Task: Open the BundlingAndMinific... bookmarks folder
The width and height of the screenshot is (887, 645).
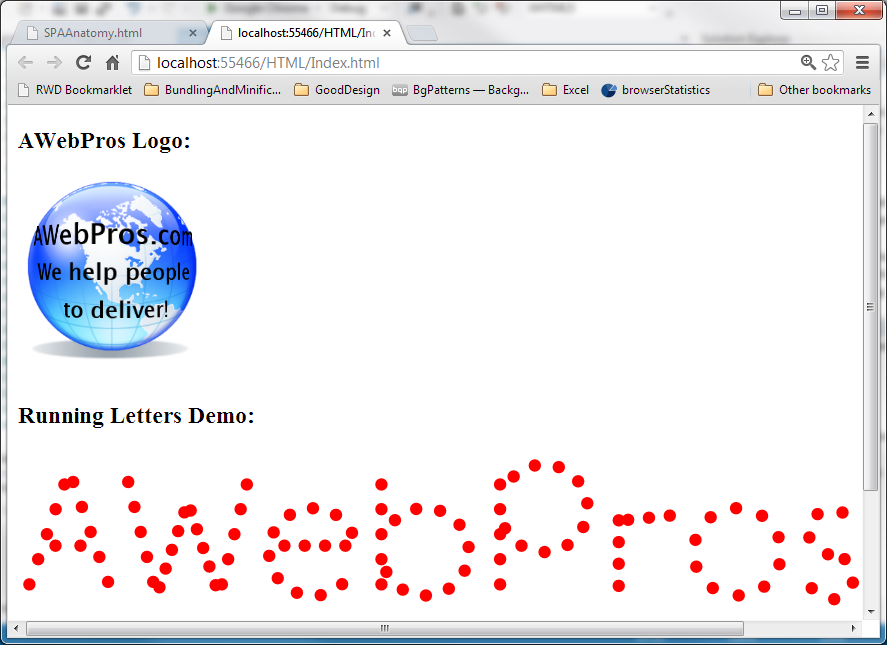Action: 213,90
